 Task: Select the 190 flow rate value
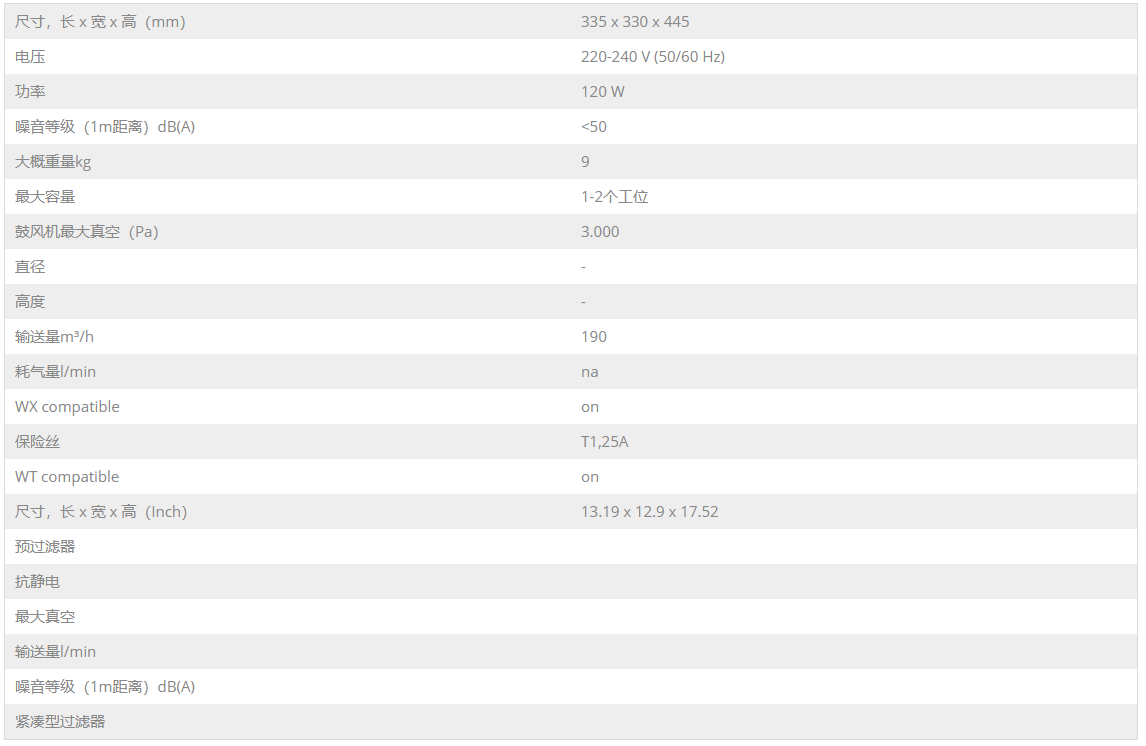point(593,337)
